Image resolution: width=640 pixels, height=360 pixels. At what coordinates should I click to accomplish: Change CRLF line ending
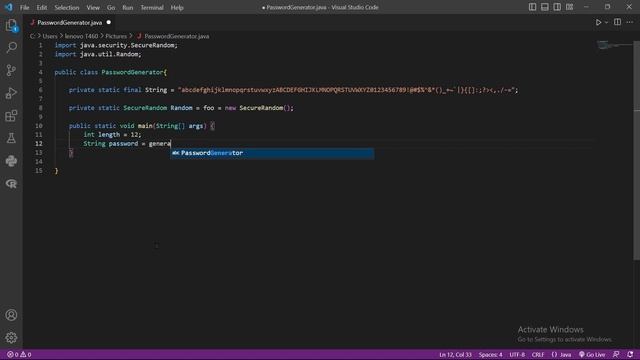click(x=538, y=355)
